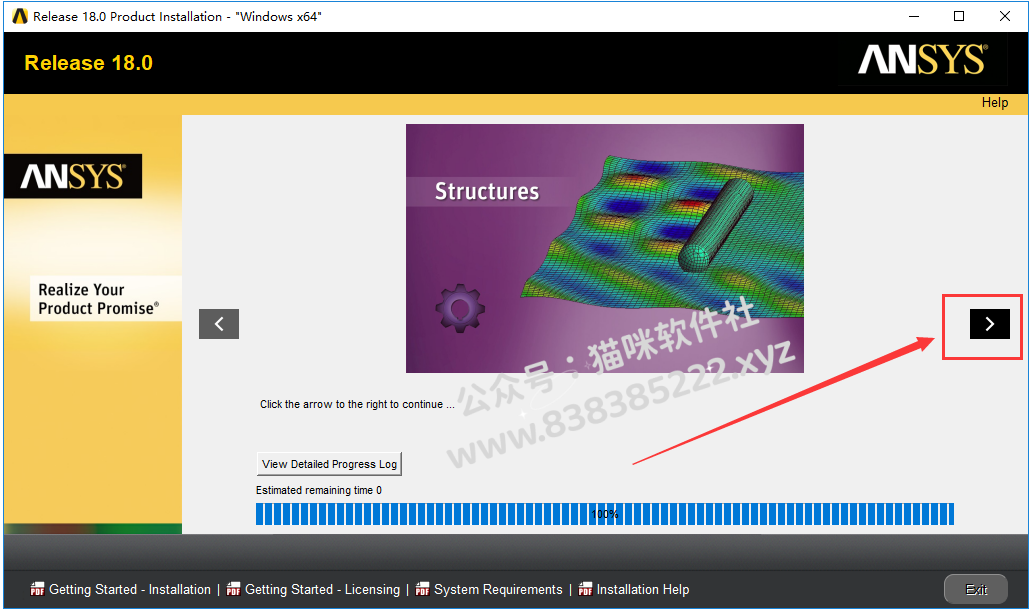Click the ANSYS logo in the left sidebar
1032x610 pixels.
[73, 176]
